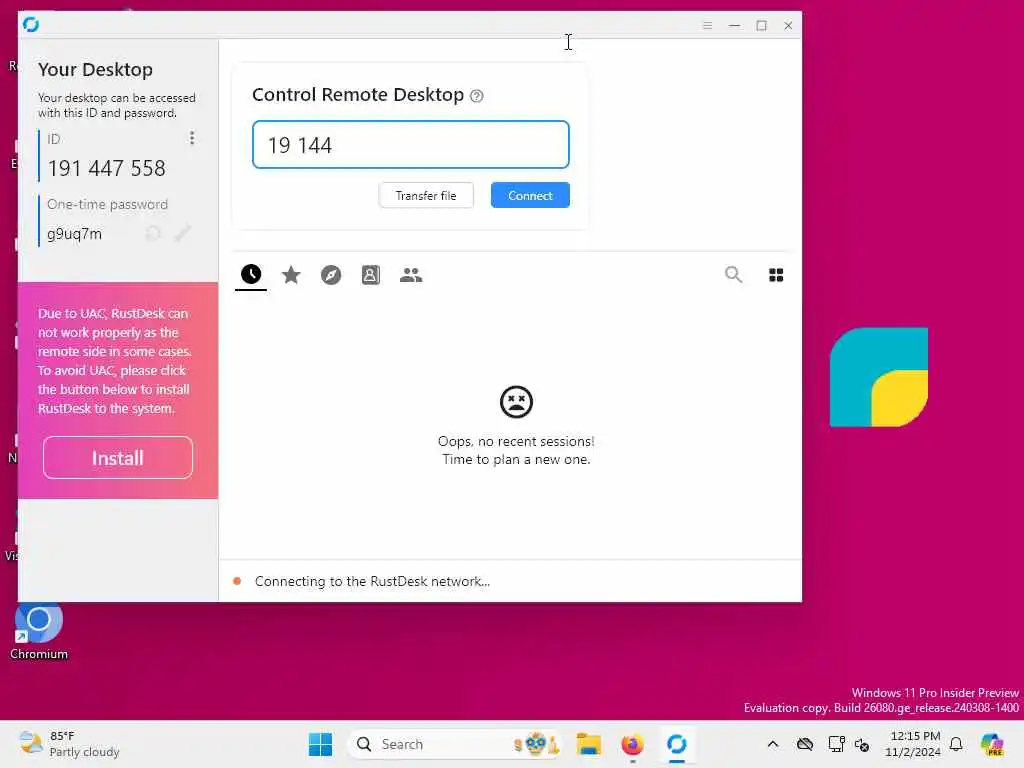Change peer view with the grid icon
1024x768 pixels.
tap(776, 275)
